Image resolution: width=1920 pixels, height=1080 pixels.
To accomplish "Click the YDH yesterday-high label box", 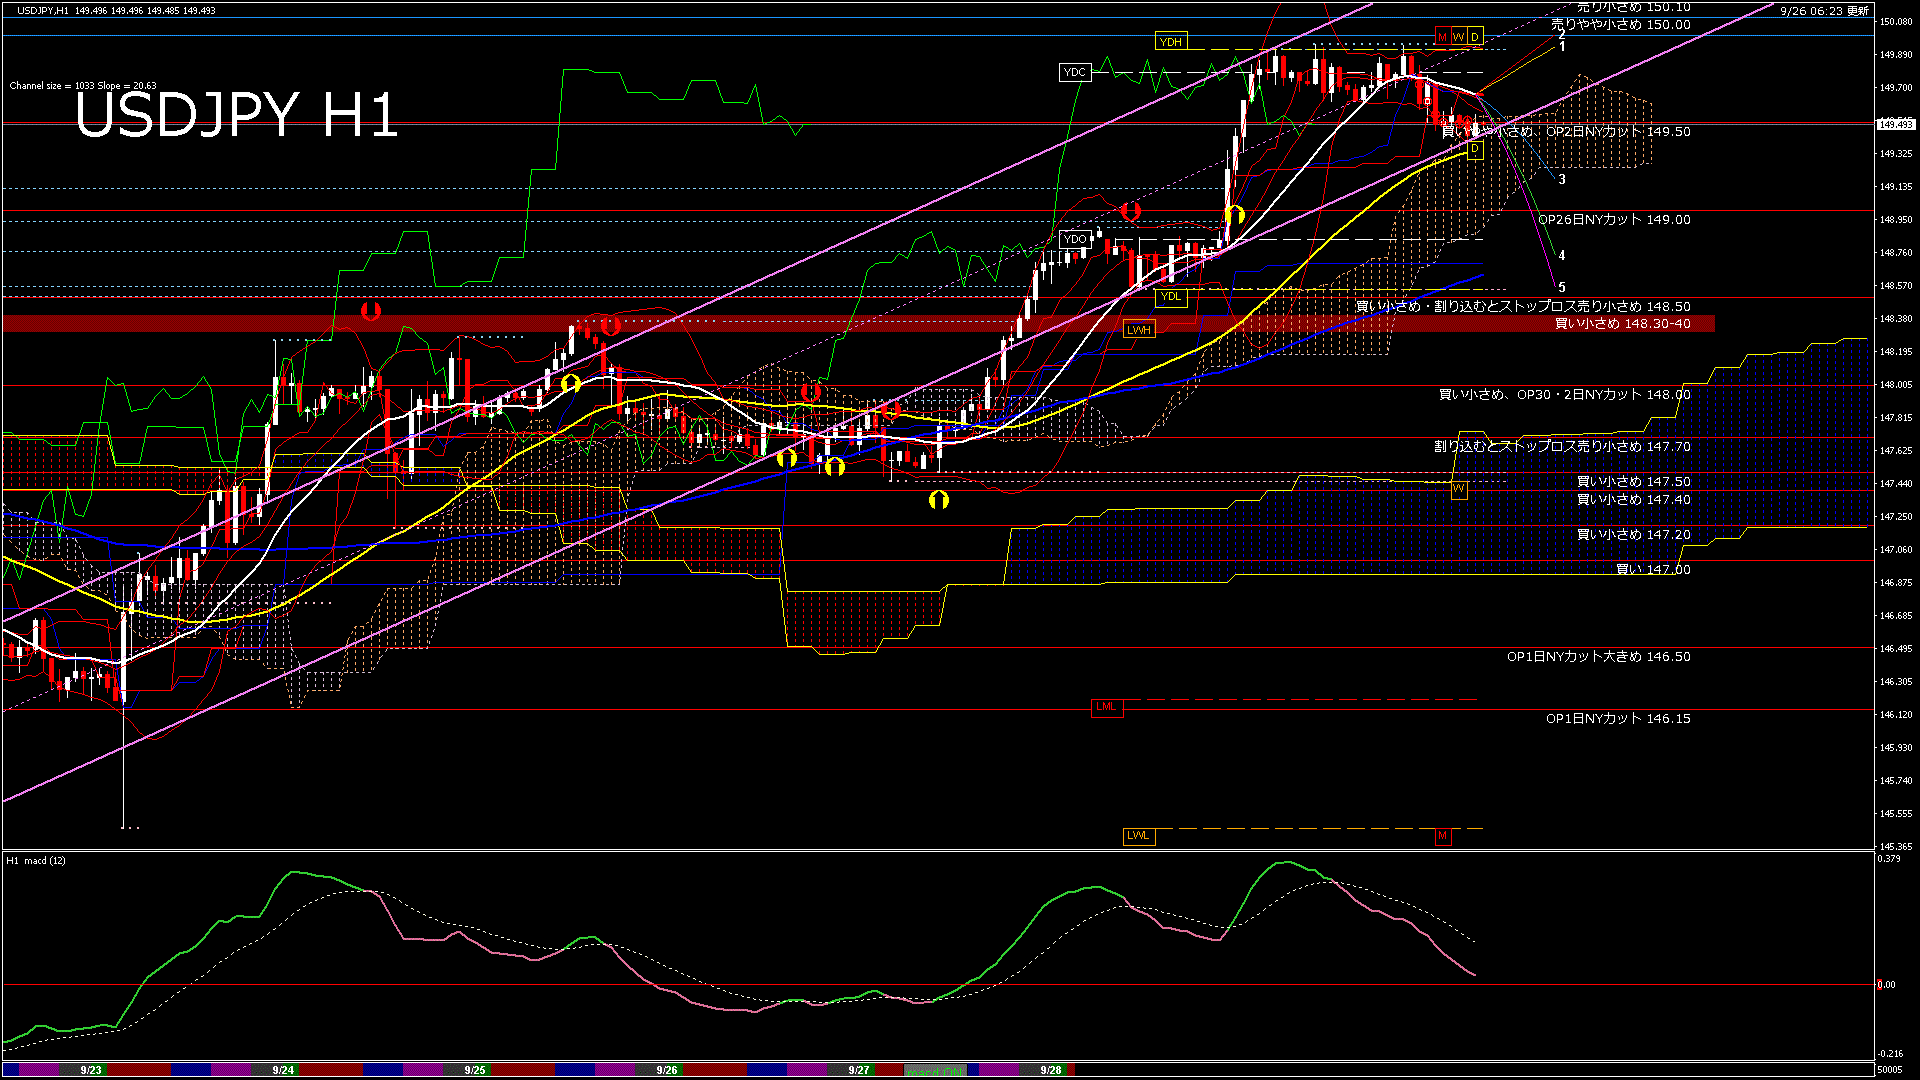I will point(1170,41).
